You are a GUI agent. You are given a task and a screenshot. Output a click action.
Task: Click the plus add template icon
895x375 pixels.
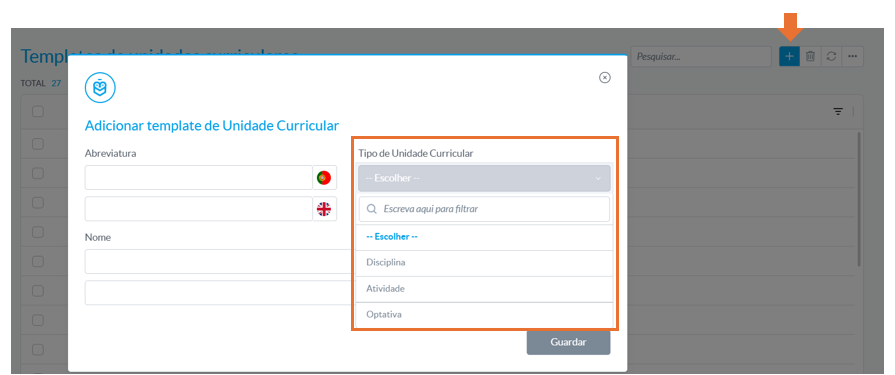(x=789, y=57)
